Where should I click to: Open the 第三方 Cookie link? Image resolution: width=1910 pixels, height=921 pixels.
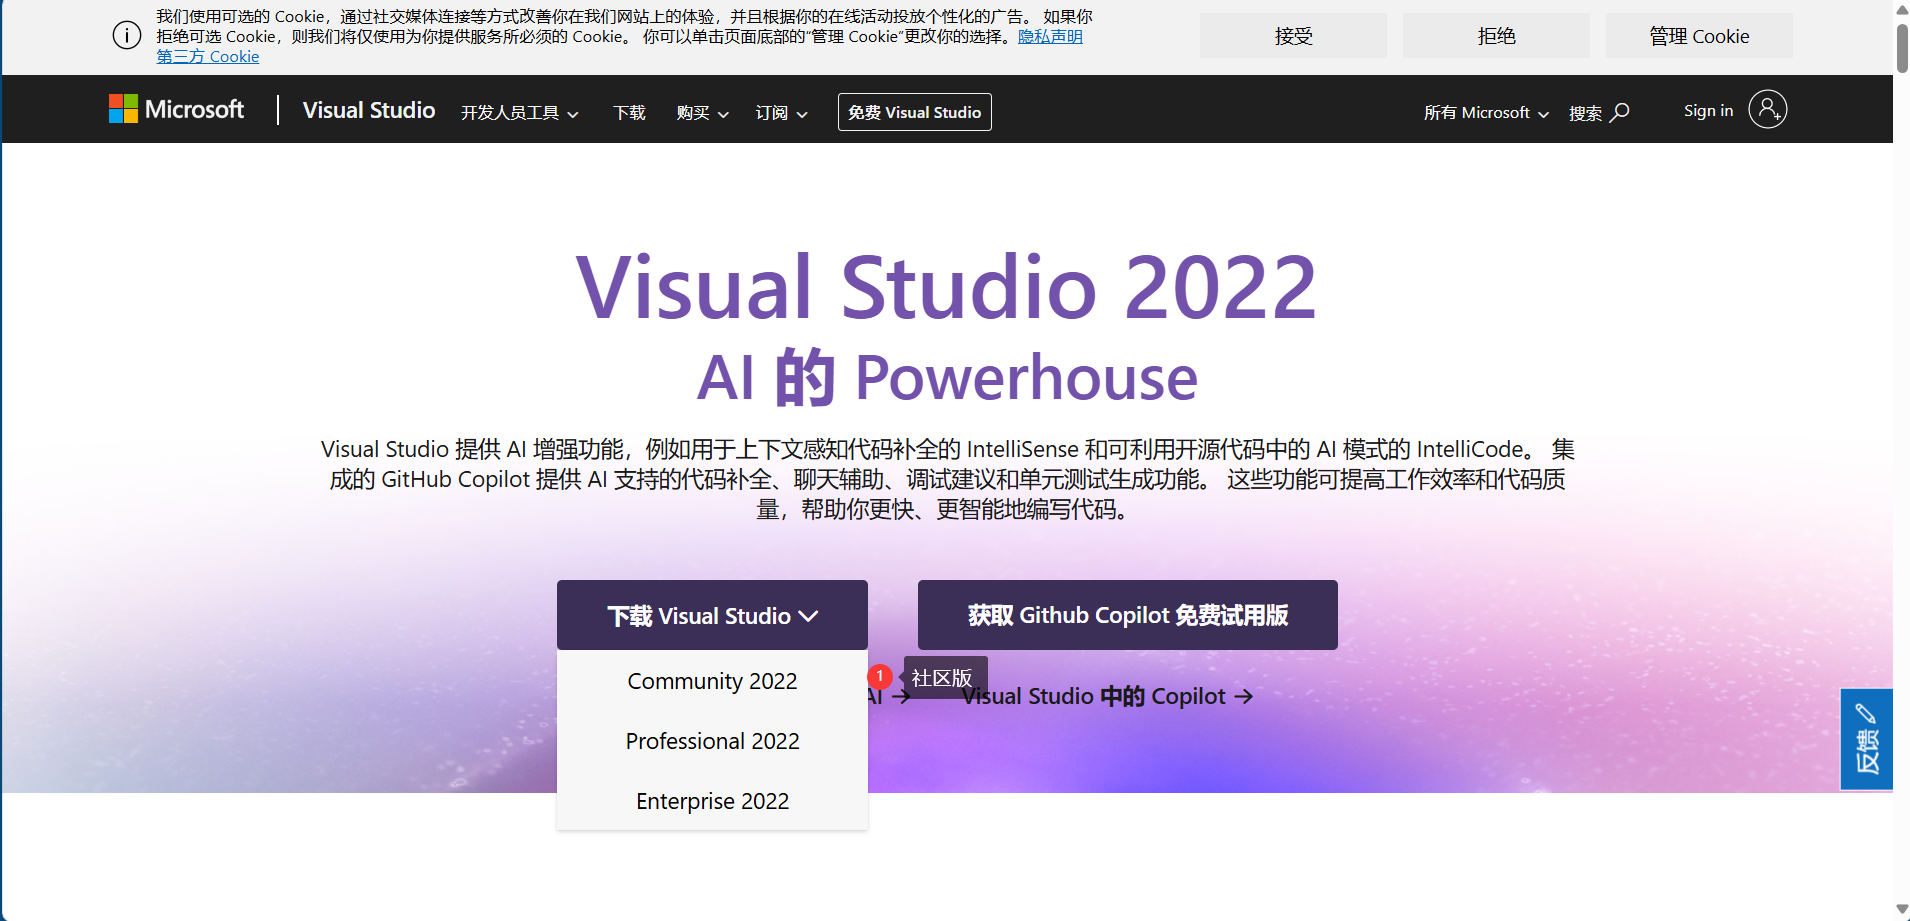[208, 57]
